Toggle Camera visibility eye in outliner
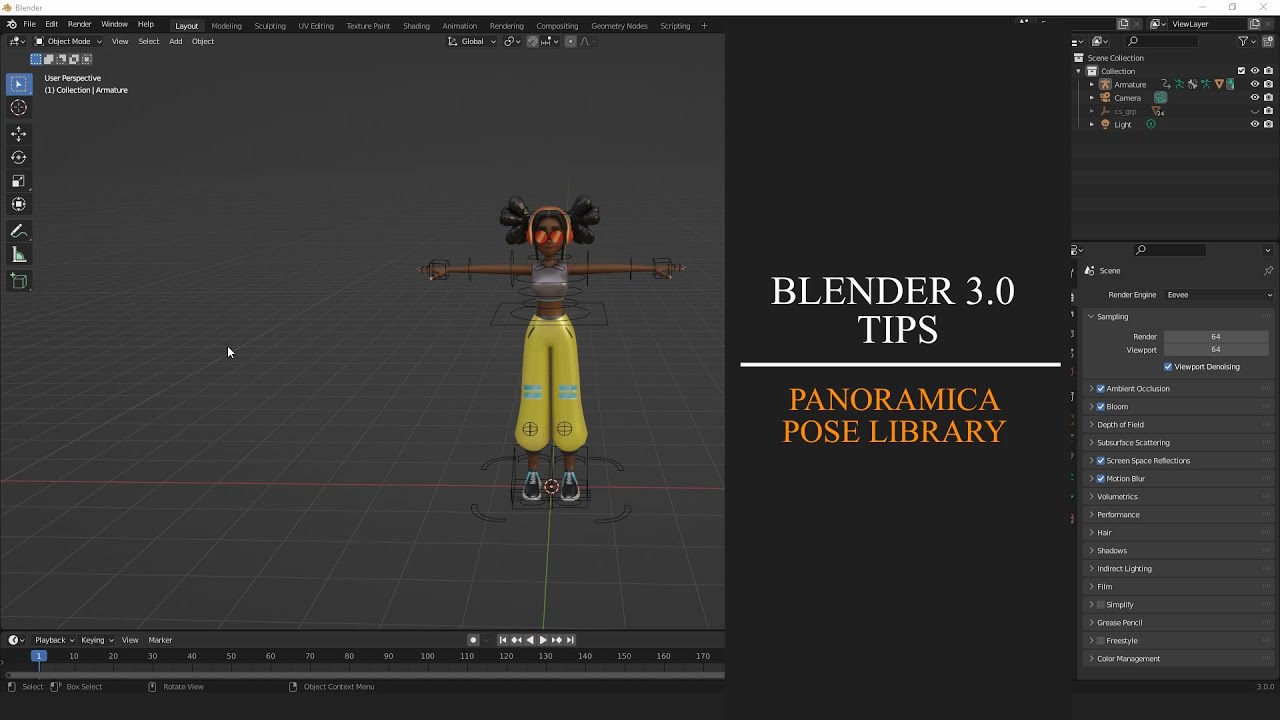The image size is (1280, 720). pyautogui.click(x=1255, y=98)
